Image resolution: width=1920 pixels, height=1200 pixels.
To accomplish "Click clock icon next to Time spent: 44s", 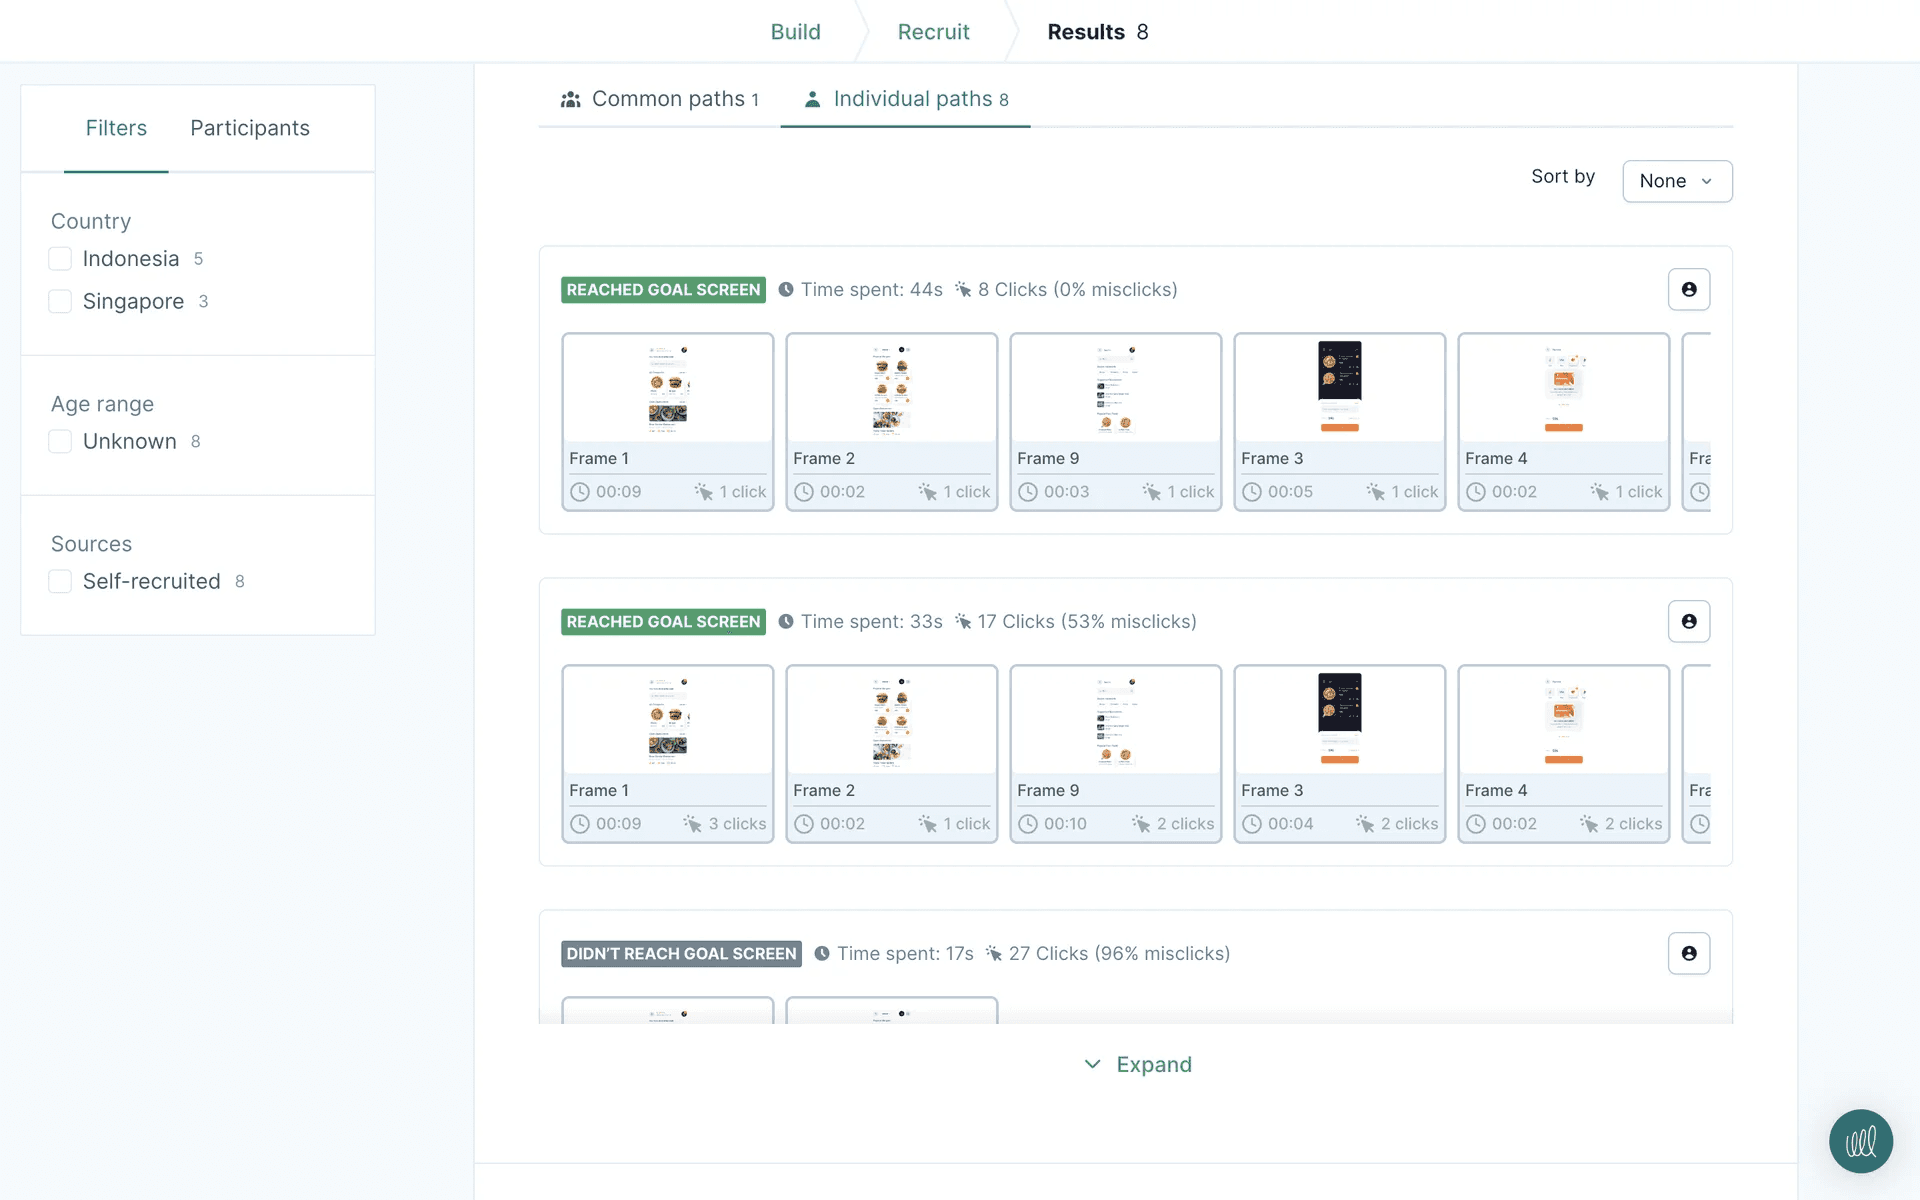I will (x=786, y=289).
